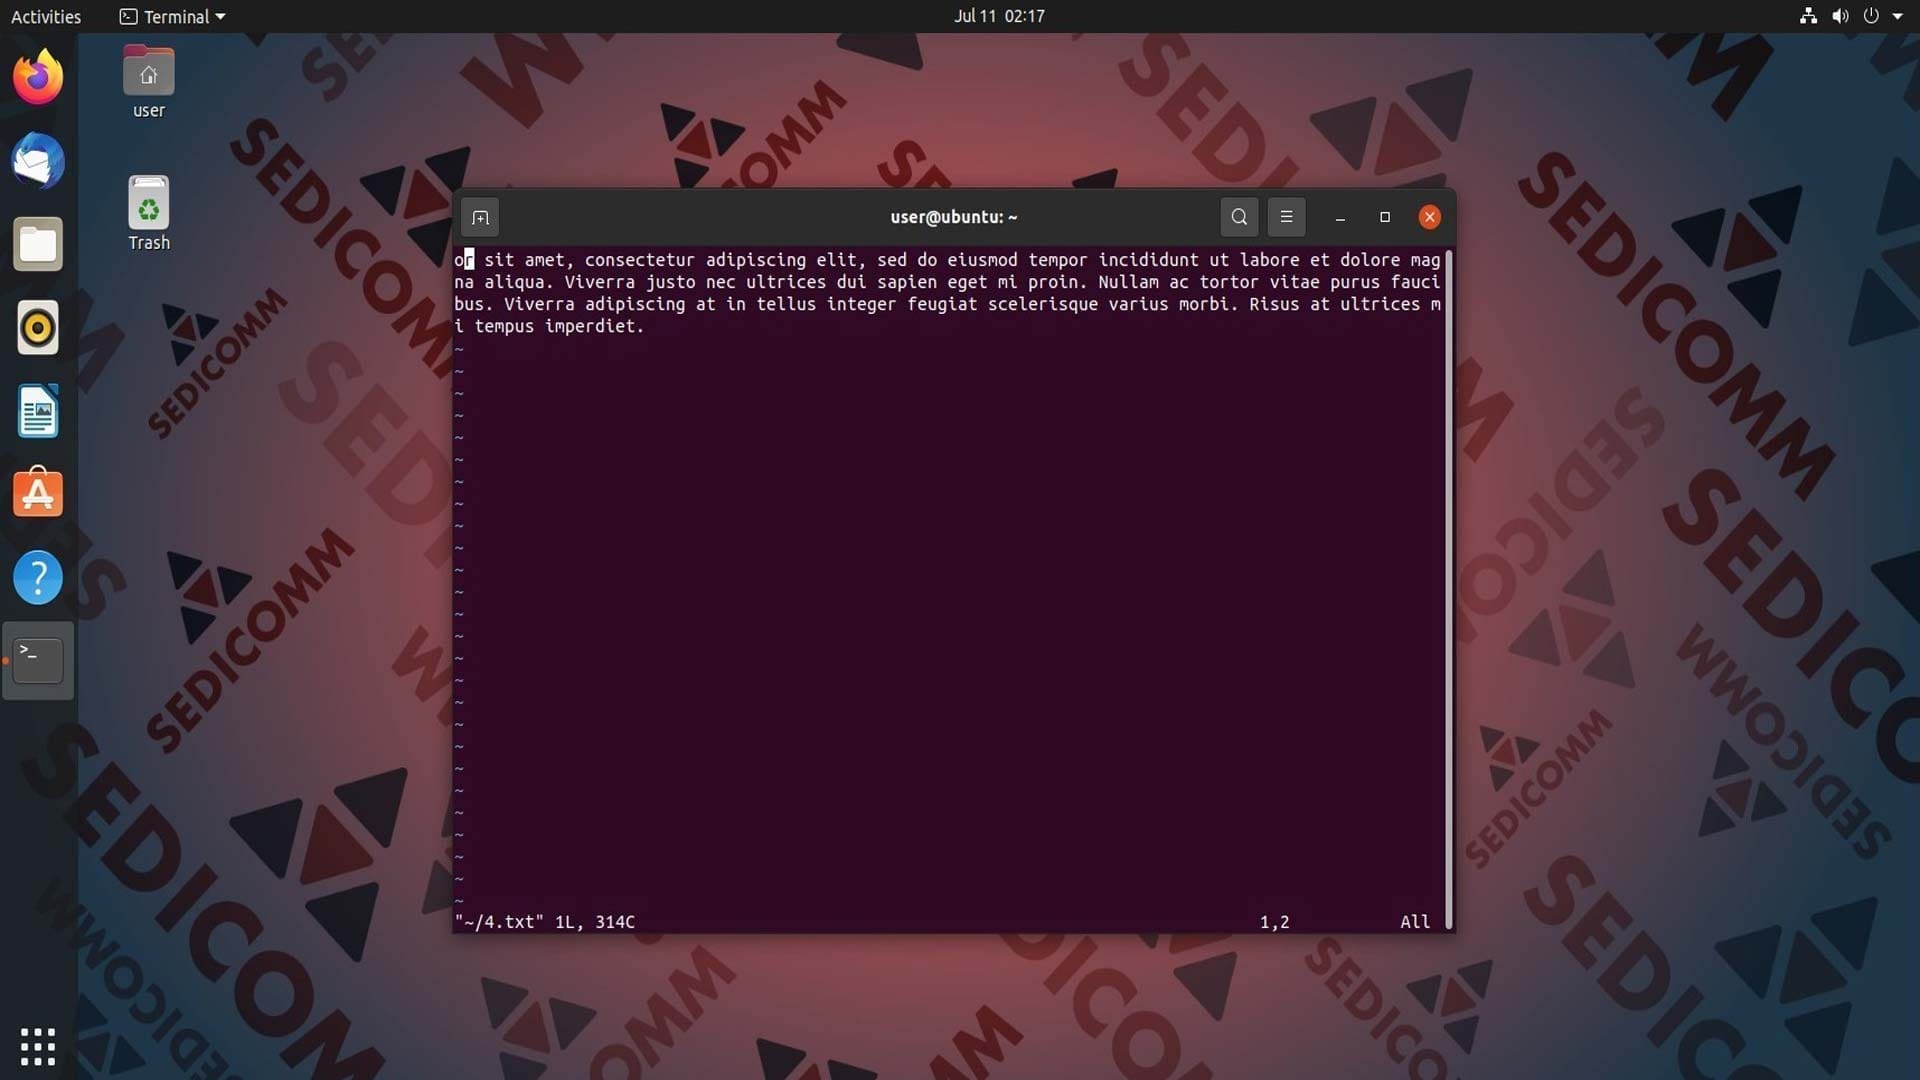The height and width of the screenshot is (1080, 1920).
Task: Open the Files manager from the dock
Action: [38, 244]
